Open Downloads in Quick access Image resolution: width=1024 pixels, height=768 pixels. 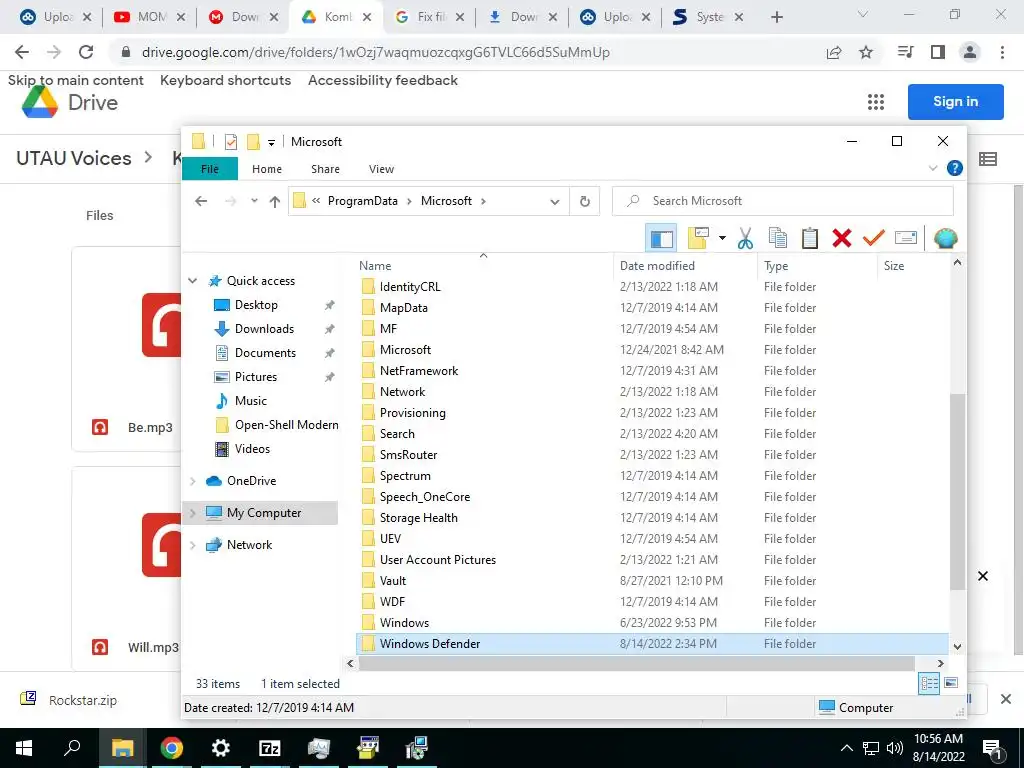point(264,329)
